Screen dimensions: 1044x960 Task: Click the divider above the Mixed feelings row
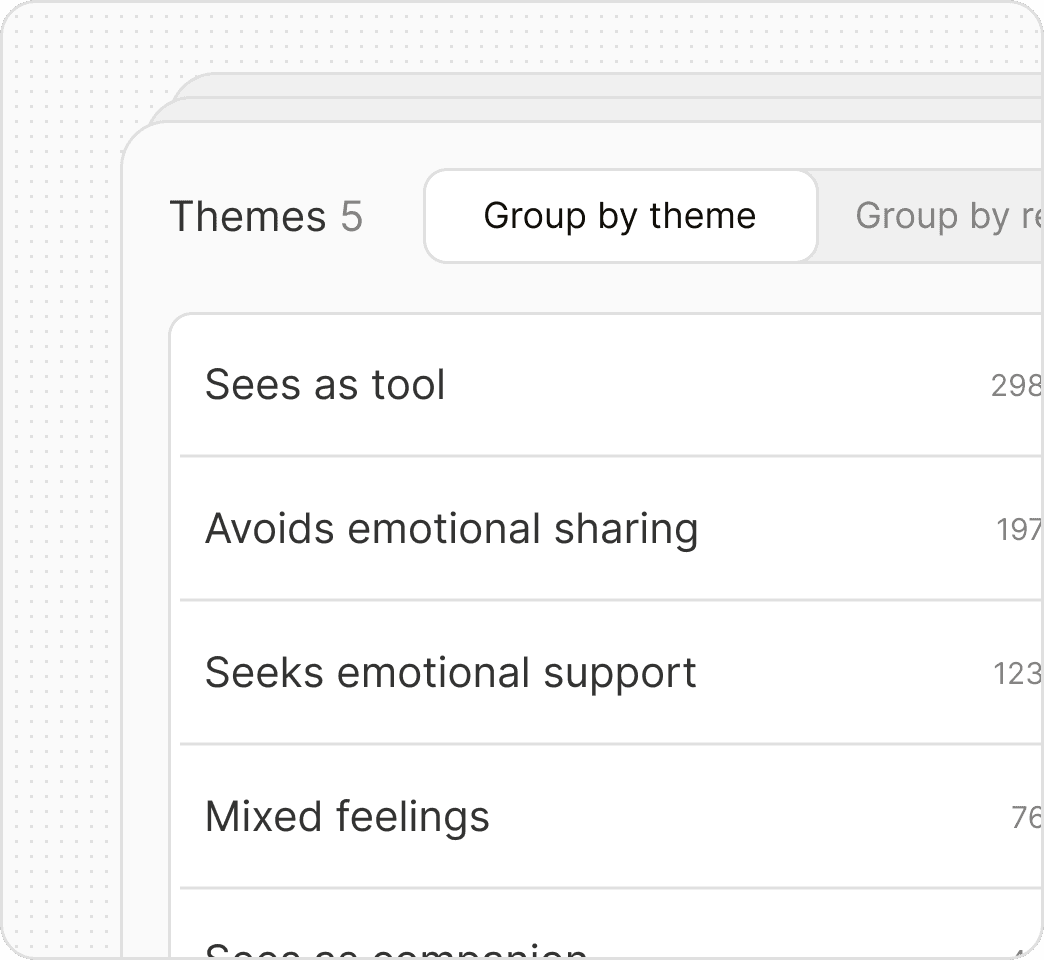[600, 744]
